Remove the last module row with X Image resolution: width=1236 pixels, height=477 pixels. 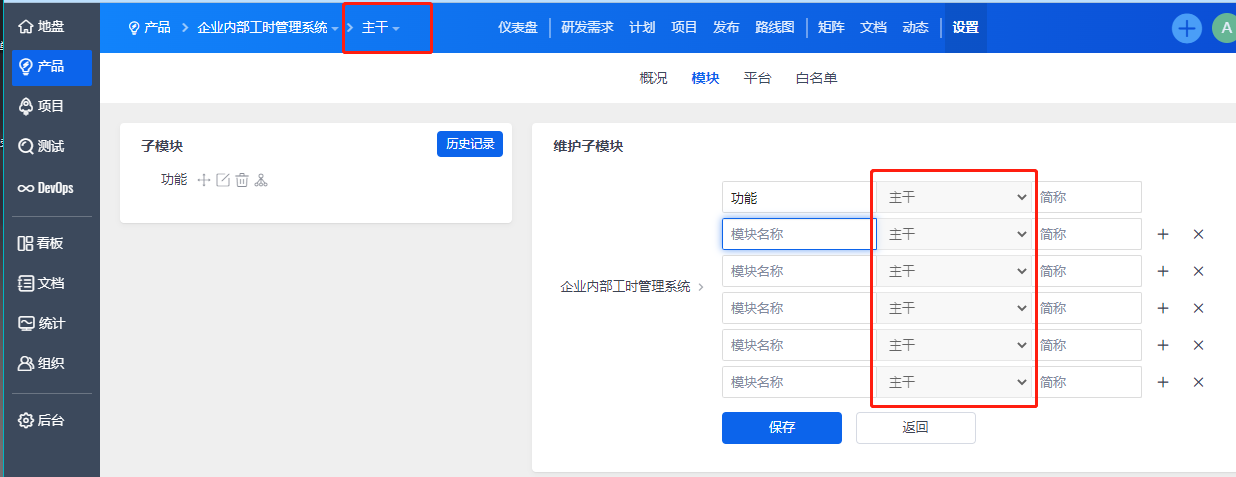[x=1198, y=382]
